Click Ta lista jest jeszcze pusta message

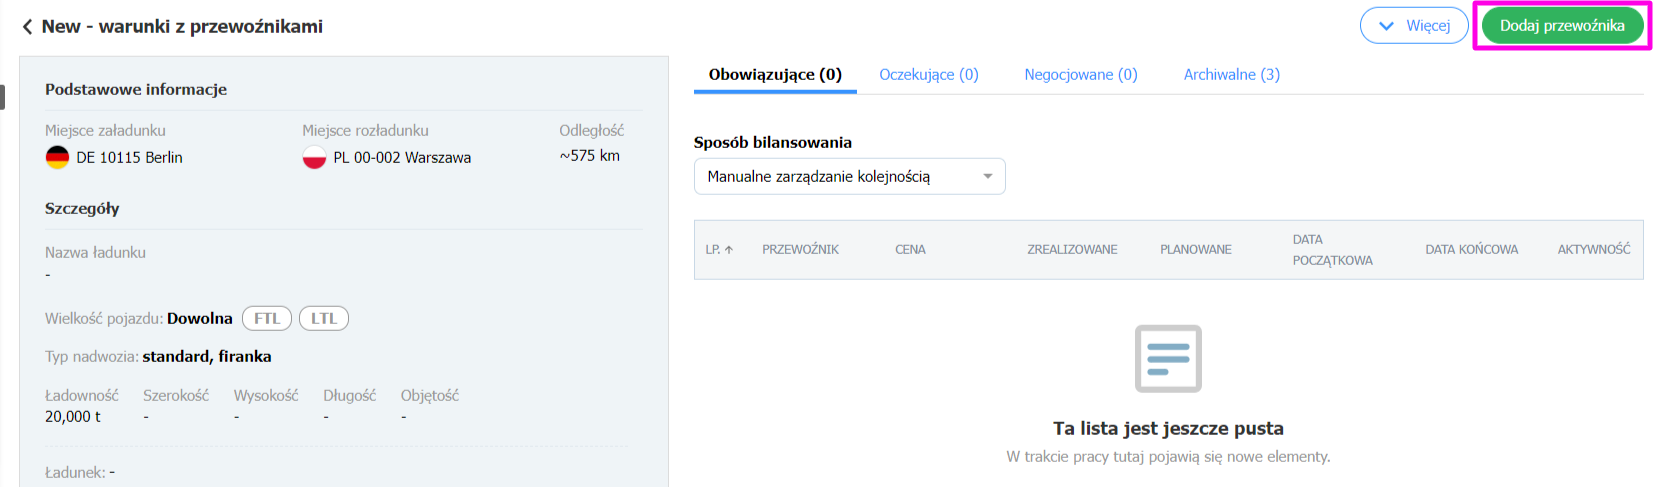tap(1168, 428)
